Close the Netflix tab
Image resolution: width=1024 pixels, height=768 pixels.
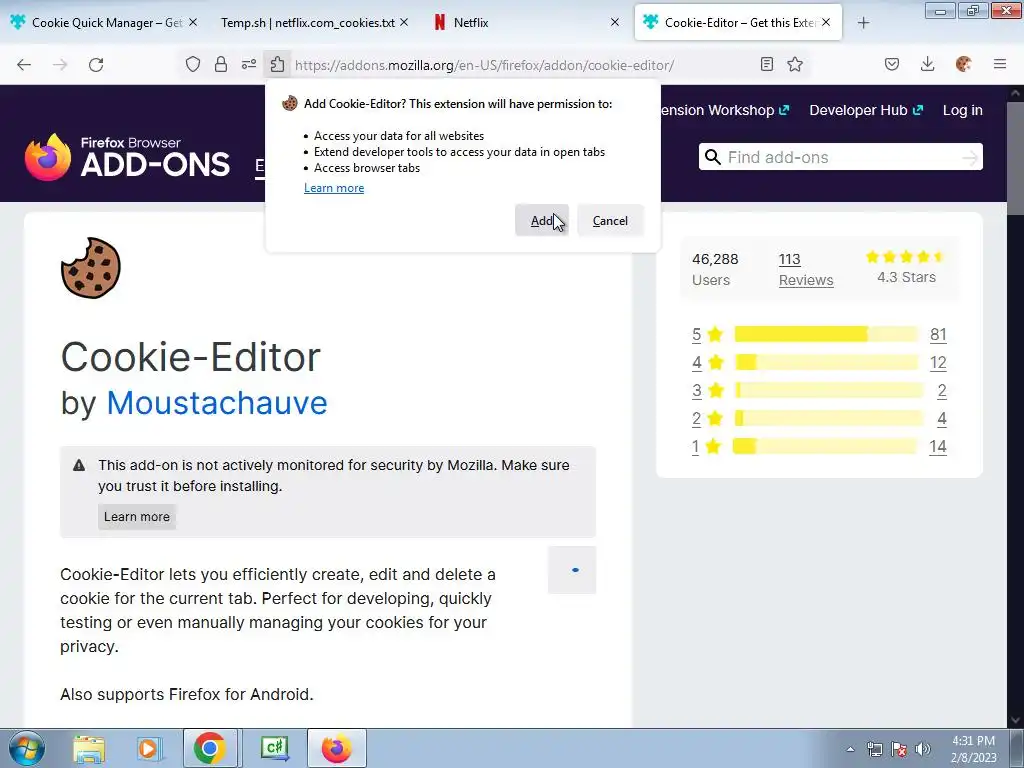coord(615,22)
